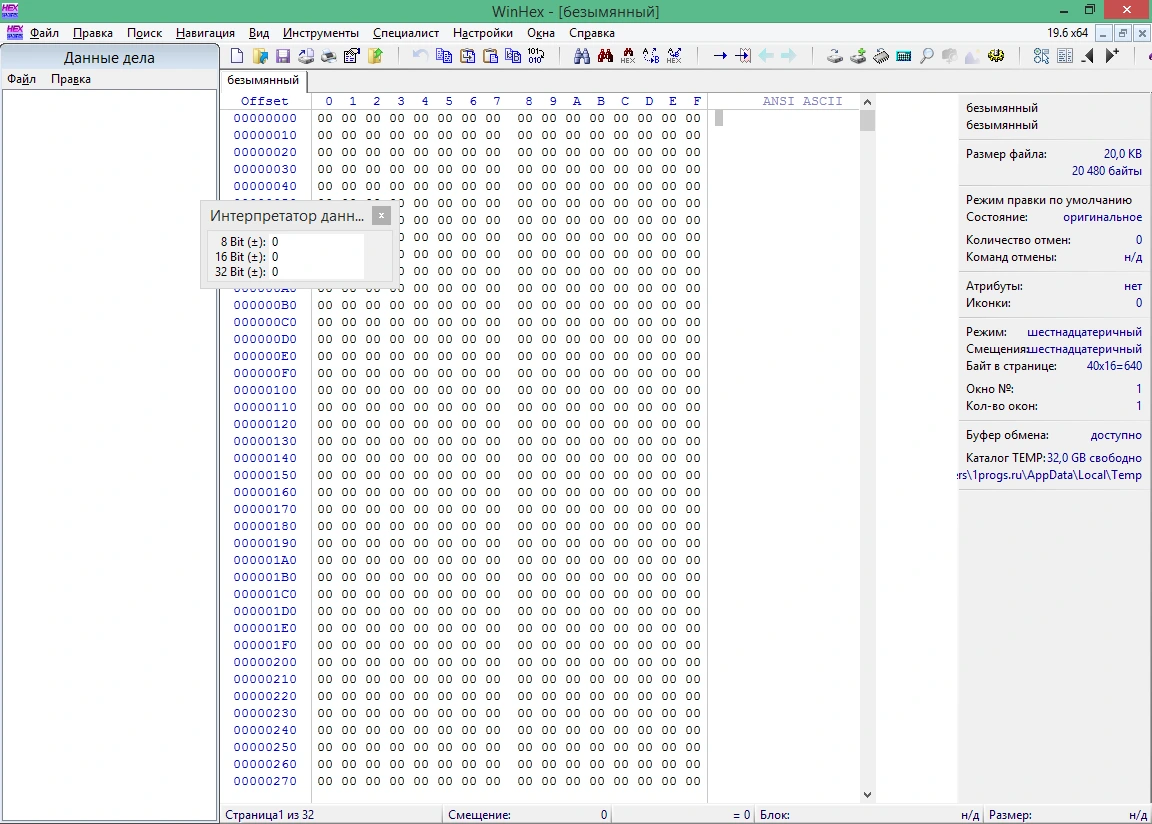Click the magnifying glass analysis icon

coord(927,56)
